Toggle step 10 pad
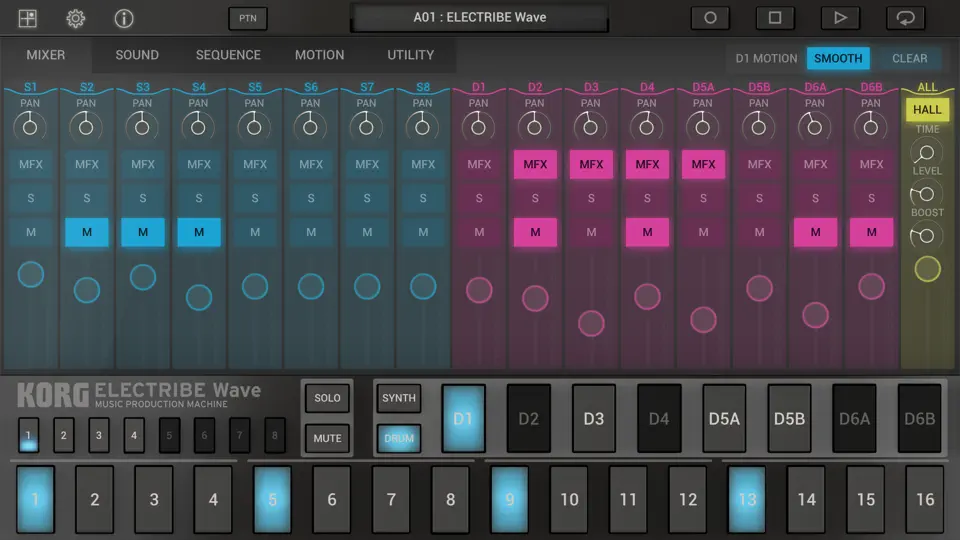Screen dimensions: 960x540 click(x=569, y=500)
